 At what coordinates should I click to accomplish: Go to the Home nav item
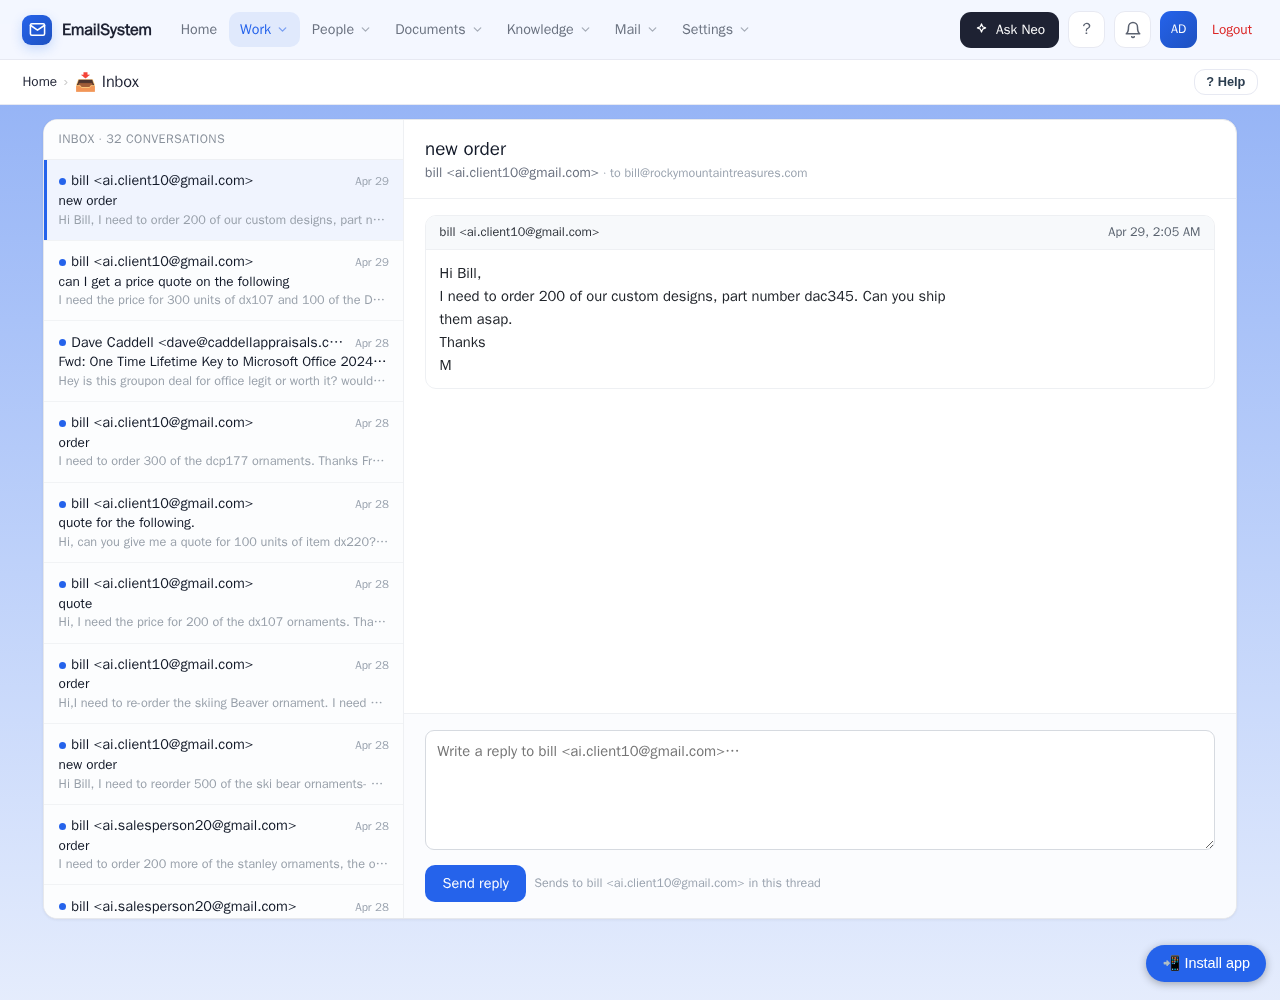(x=199, y=30)
